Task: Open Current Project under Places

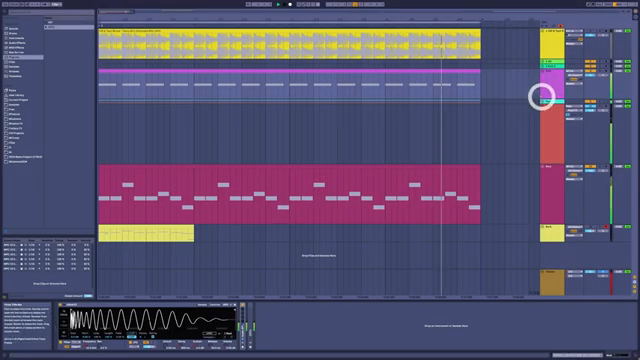Action: pyautogui.click(x=18, y=100)
